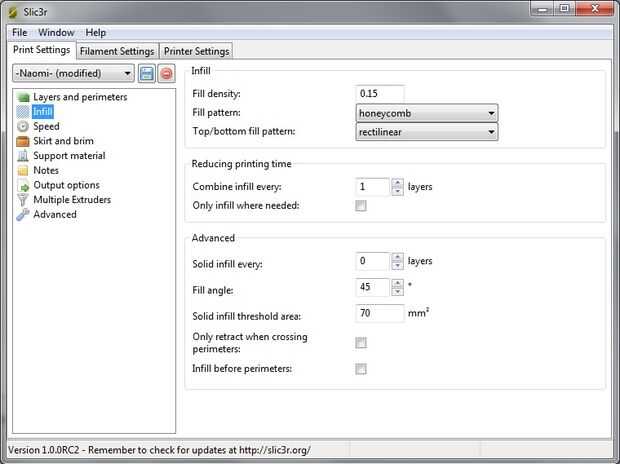Open the Fill pattern honeycomb dropdown
The width and height of the screenshot is (620, 464).
tap(427, 114)
